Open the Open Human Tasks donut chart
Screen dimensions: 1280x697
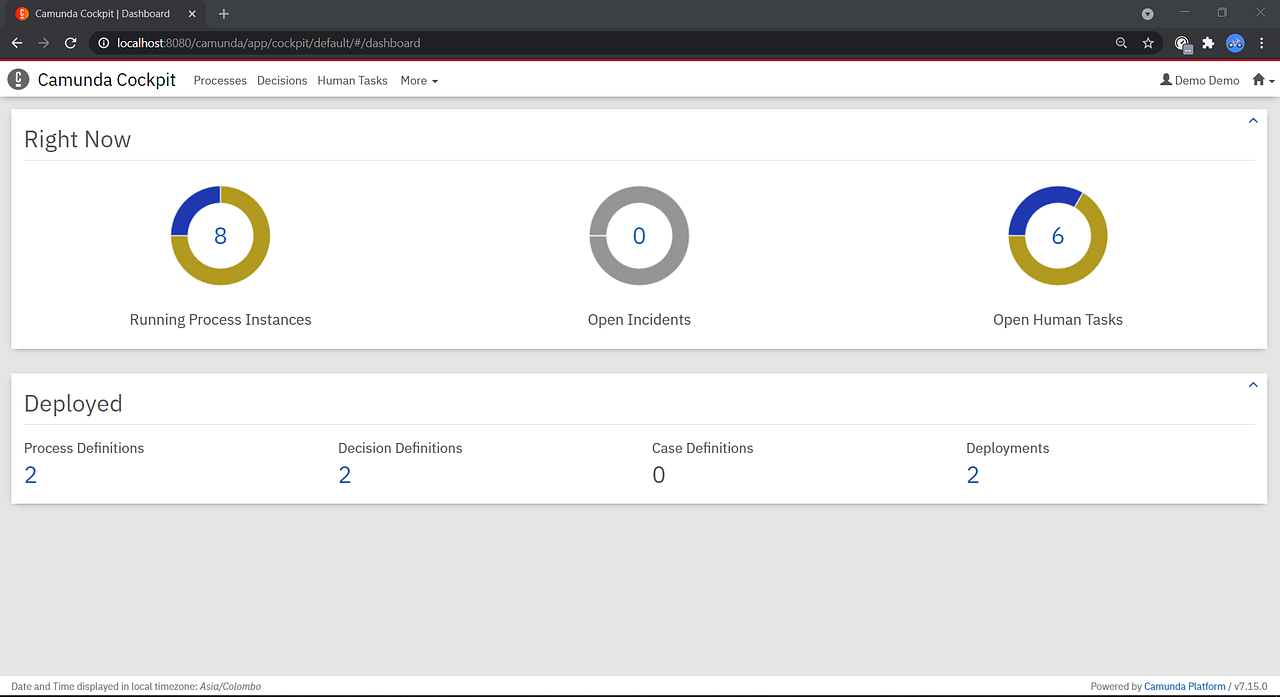pos(1057,235)
